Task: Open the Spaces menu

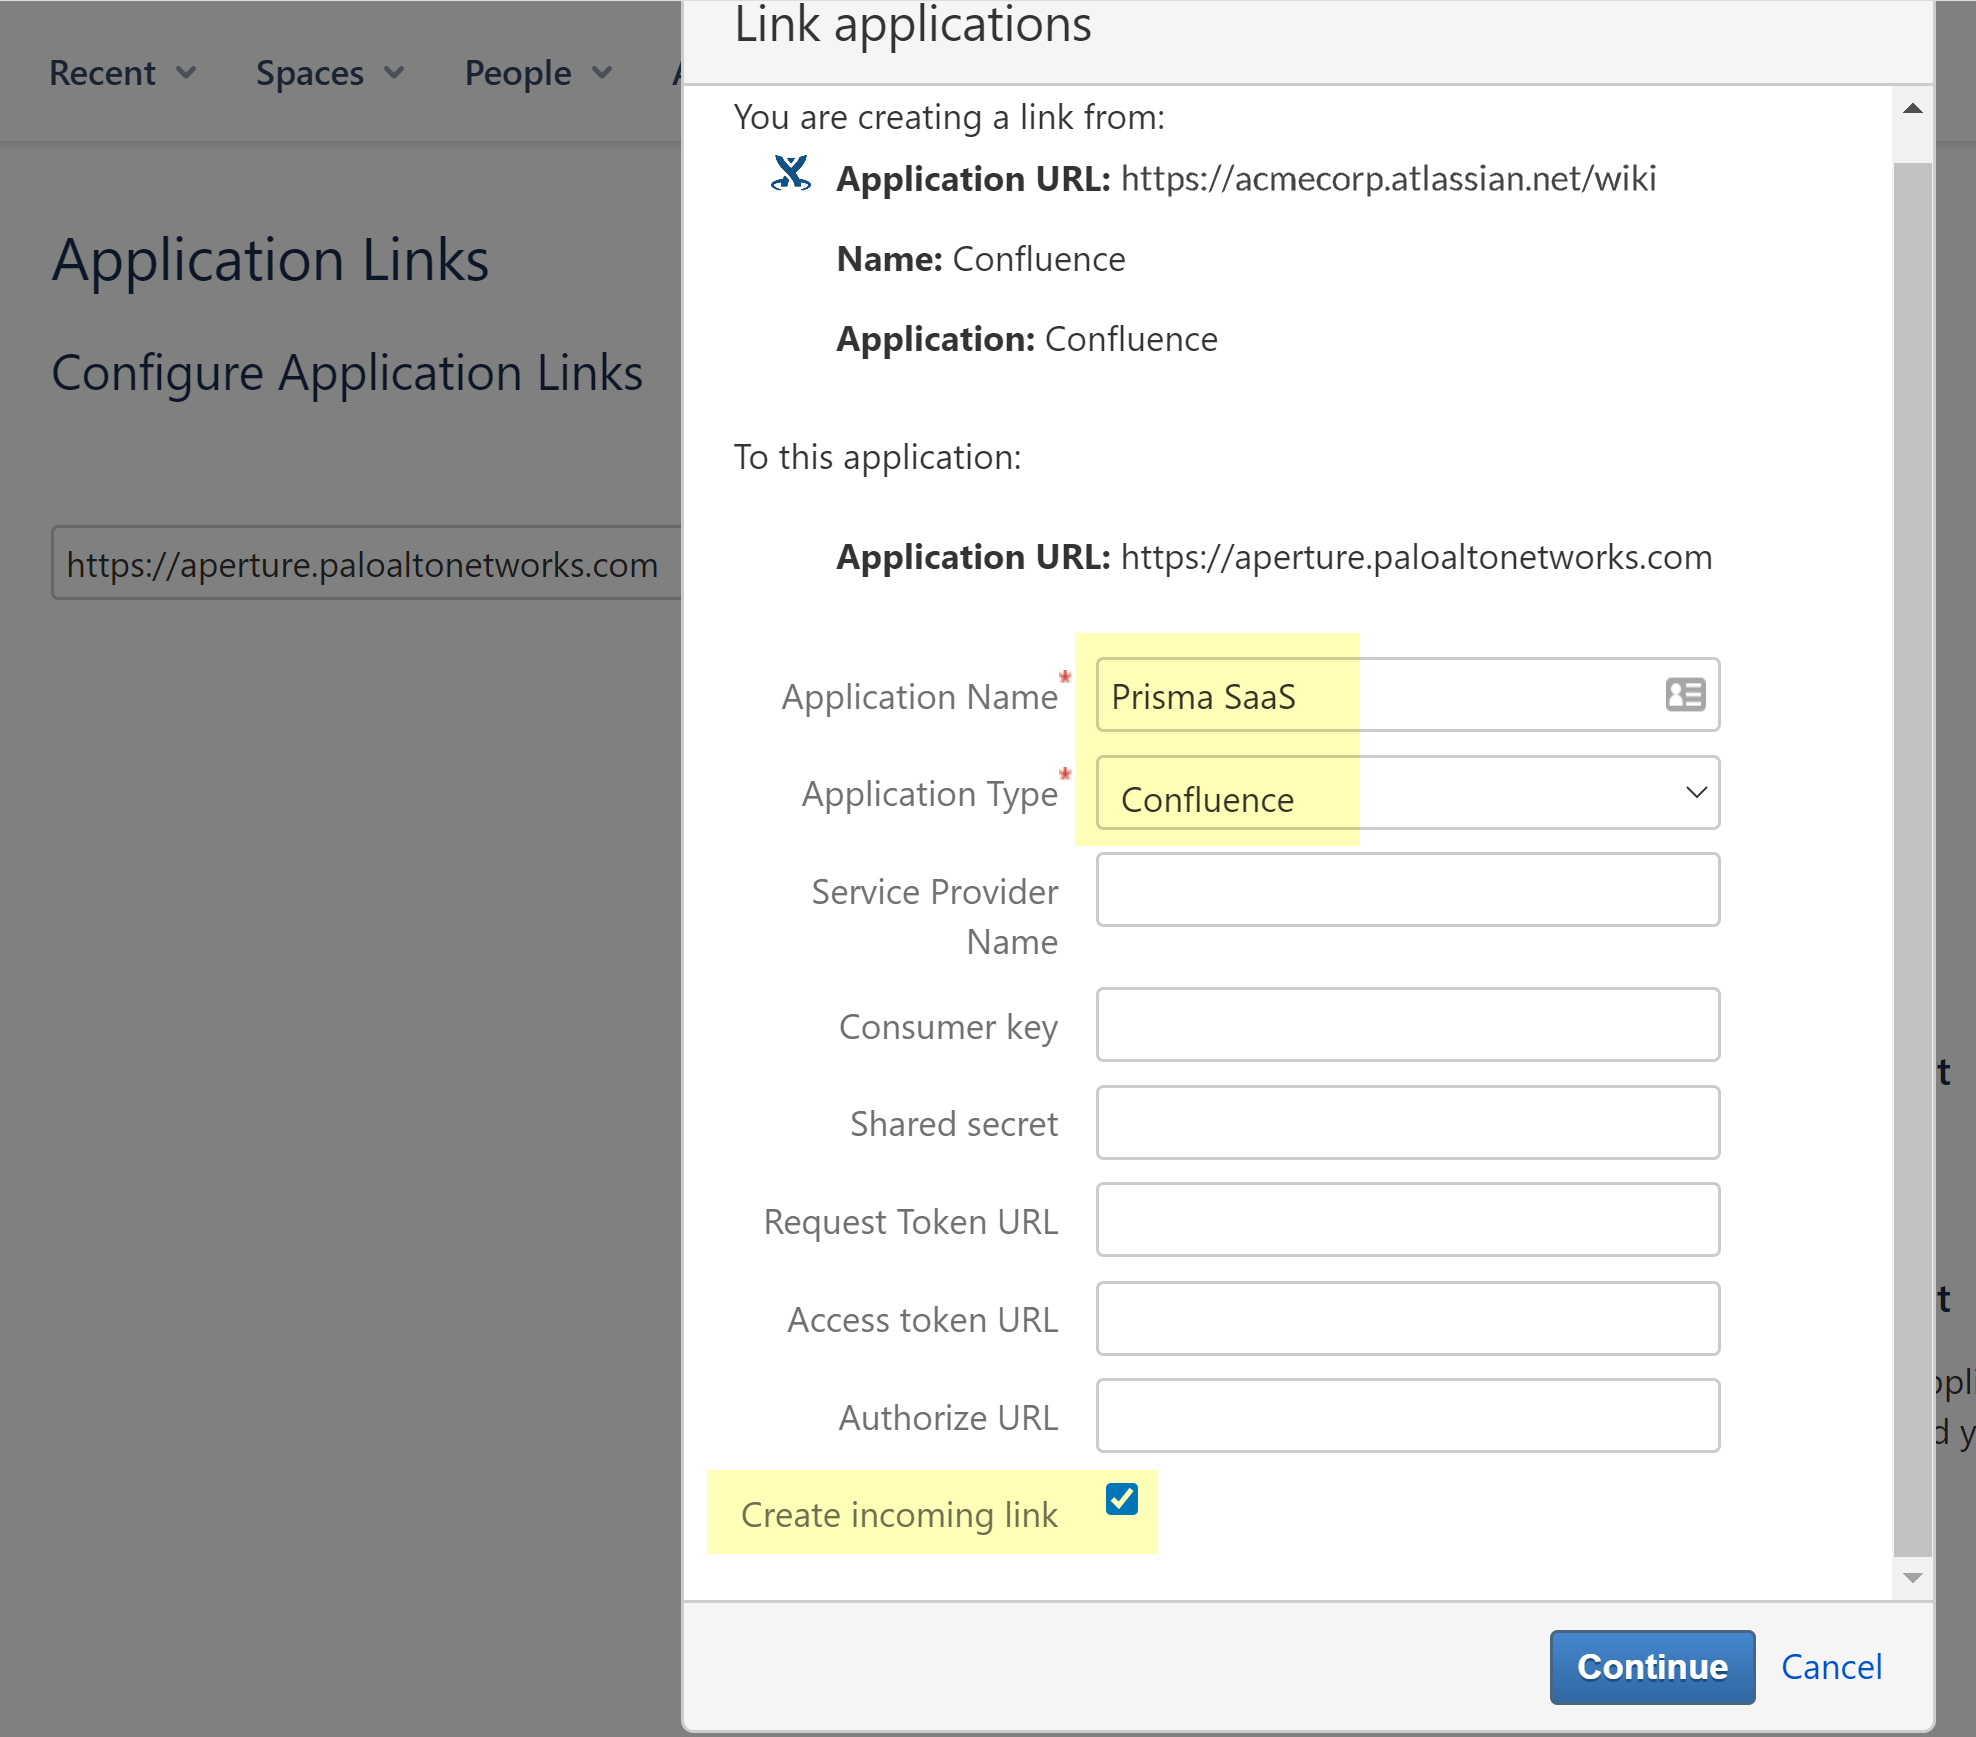Action: click(310, 72)
